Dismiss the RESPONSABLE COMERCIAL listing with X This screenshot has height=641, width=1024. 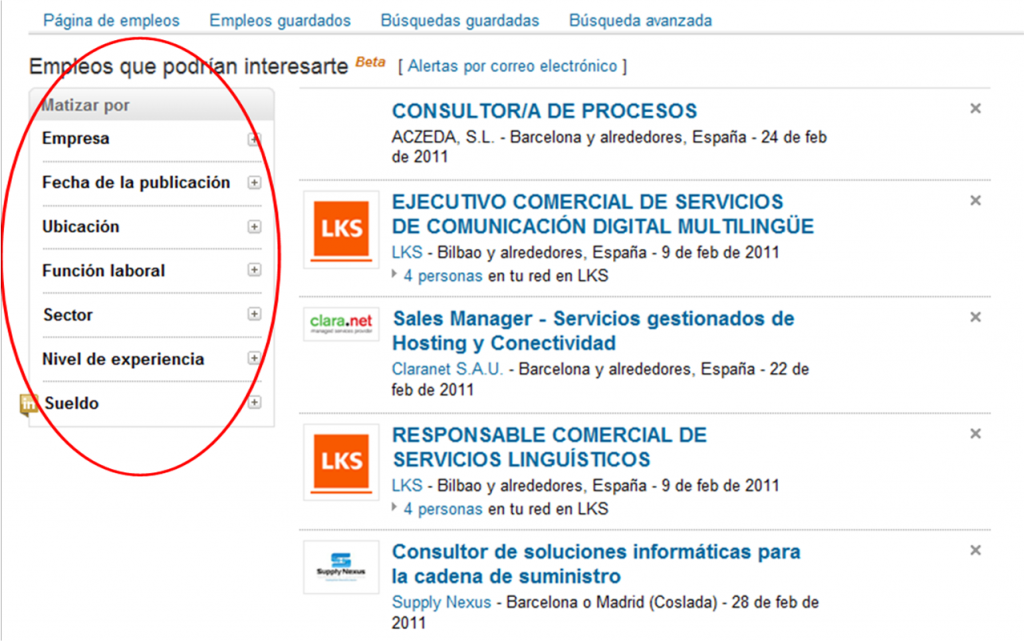click(976, 433)
